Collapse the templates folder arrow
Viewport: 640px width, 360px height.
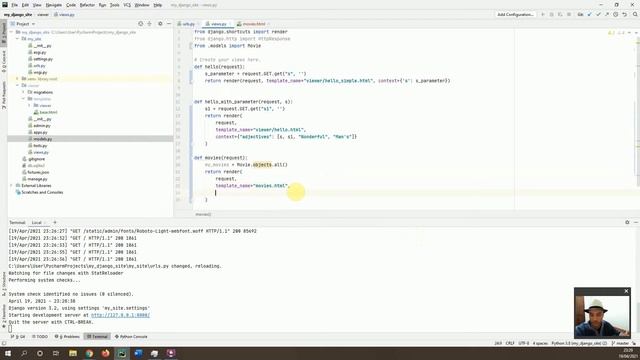pyautogui.click(x=23, y=99)
